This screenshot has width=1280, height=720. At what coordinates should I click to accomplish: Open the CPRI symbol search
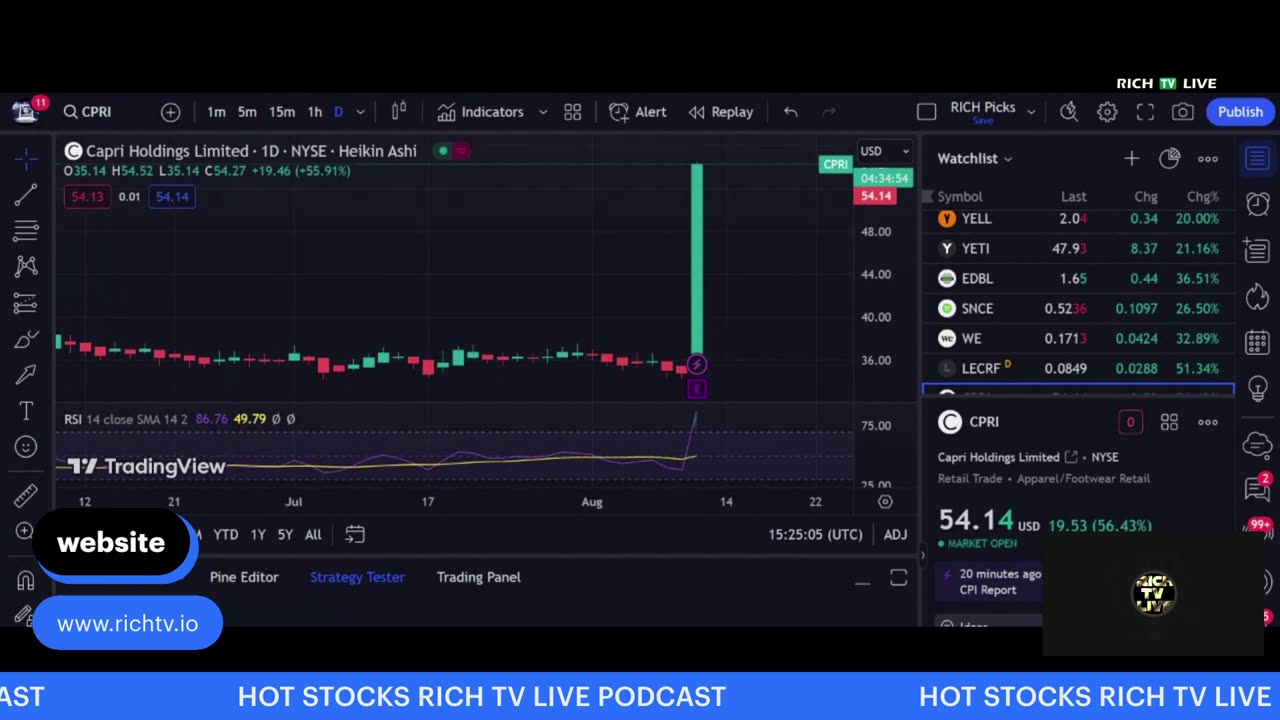pos(88,112)
